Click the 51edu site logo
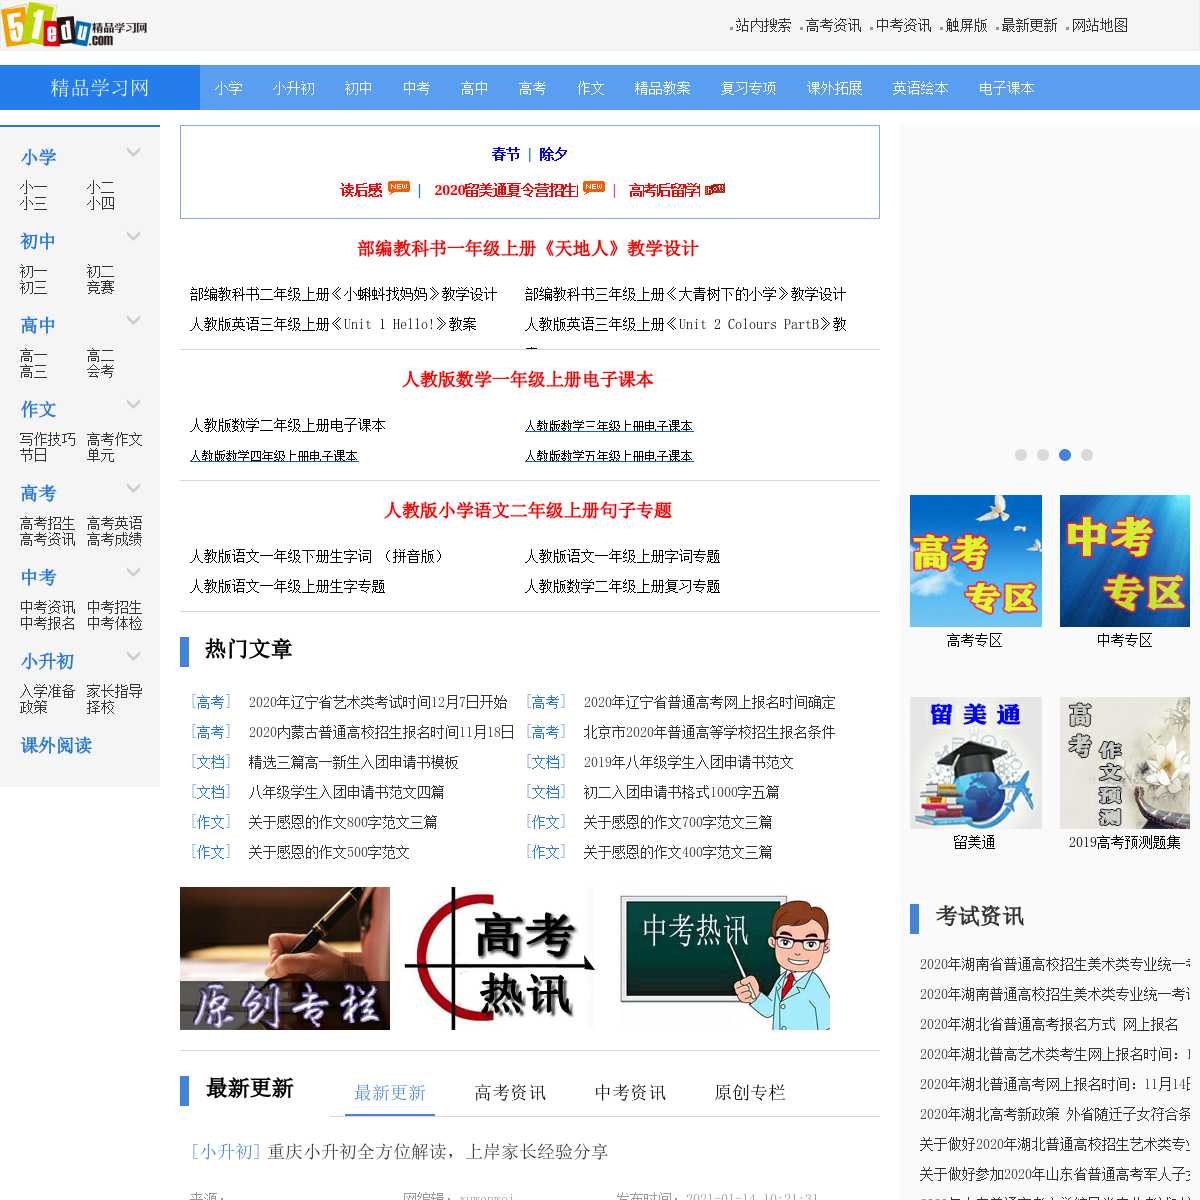This screenshot has width=1200, height=1200. point(74,27)
